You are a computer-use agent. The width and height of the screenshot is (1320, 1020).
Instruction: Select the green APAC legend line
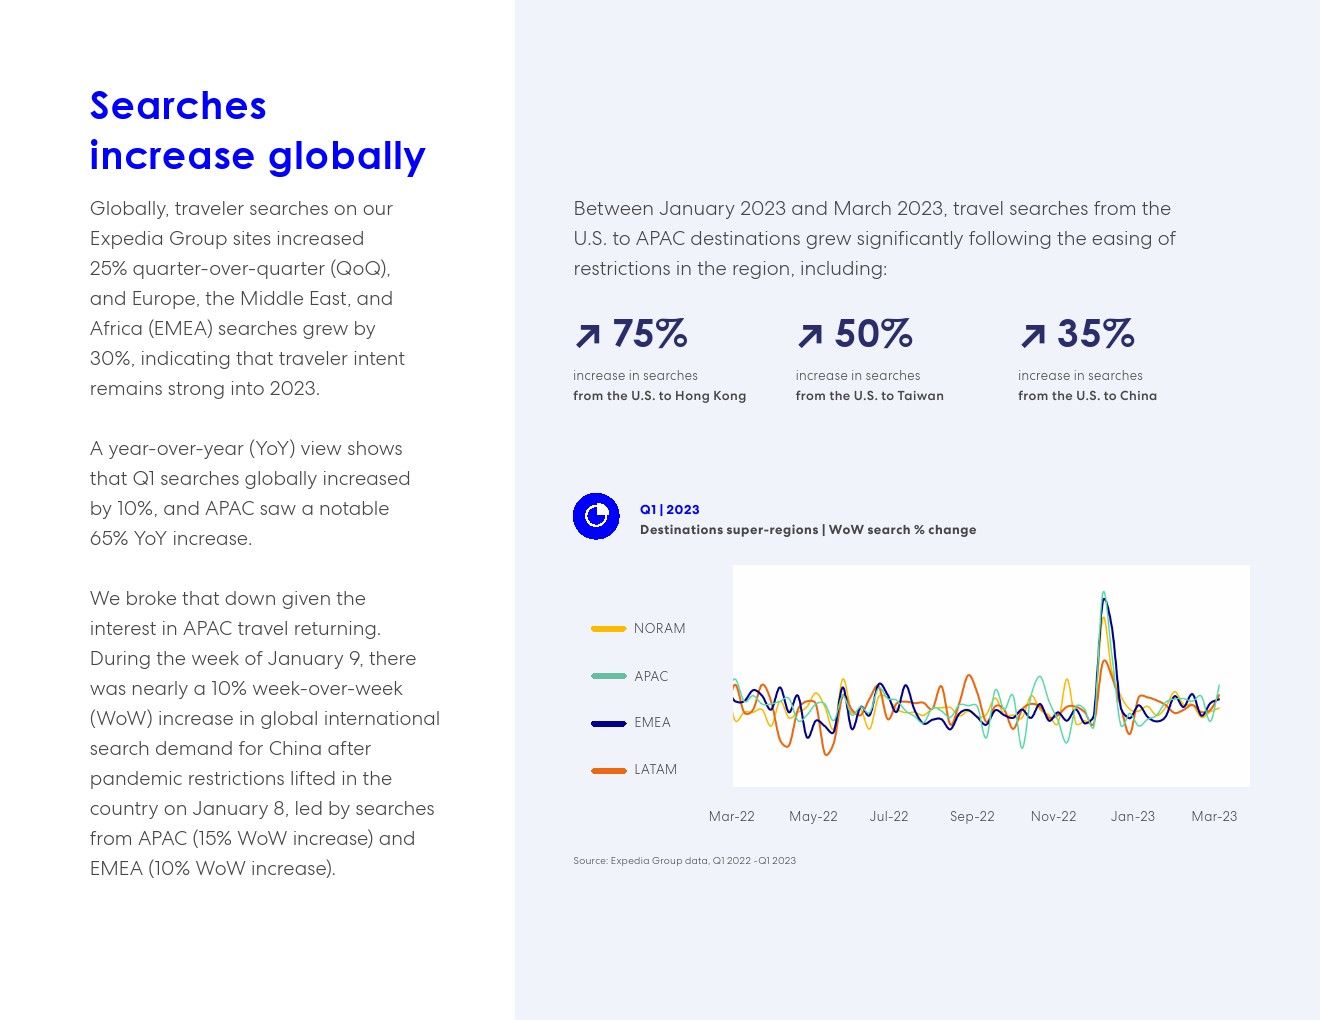click(x=608, y=676)
